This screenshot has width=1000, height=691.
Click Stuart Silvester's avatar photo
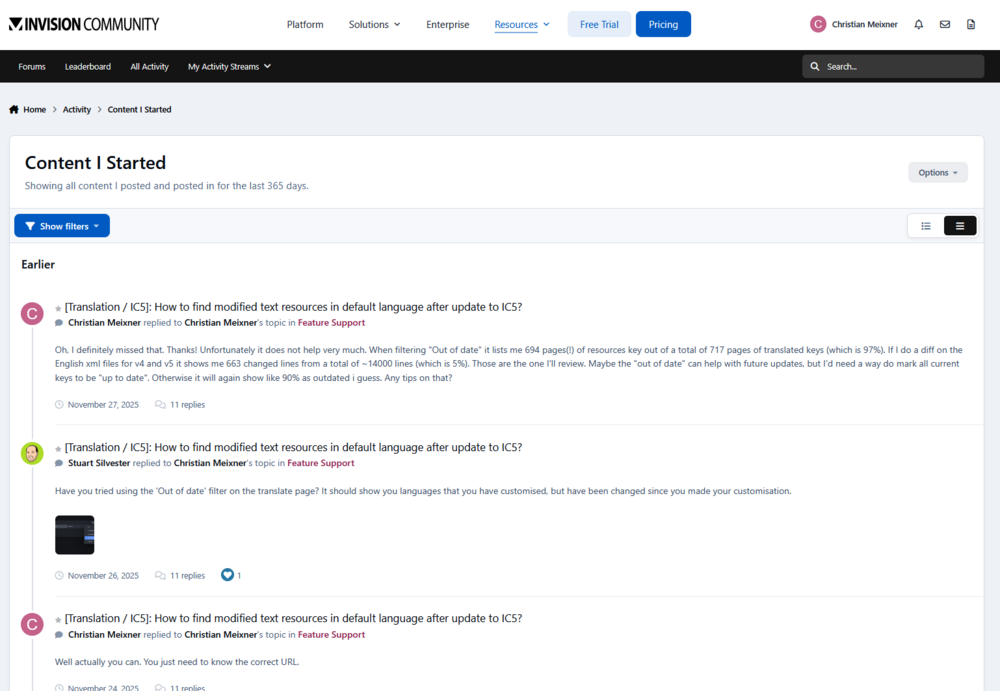32,454
